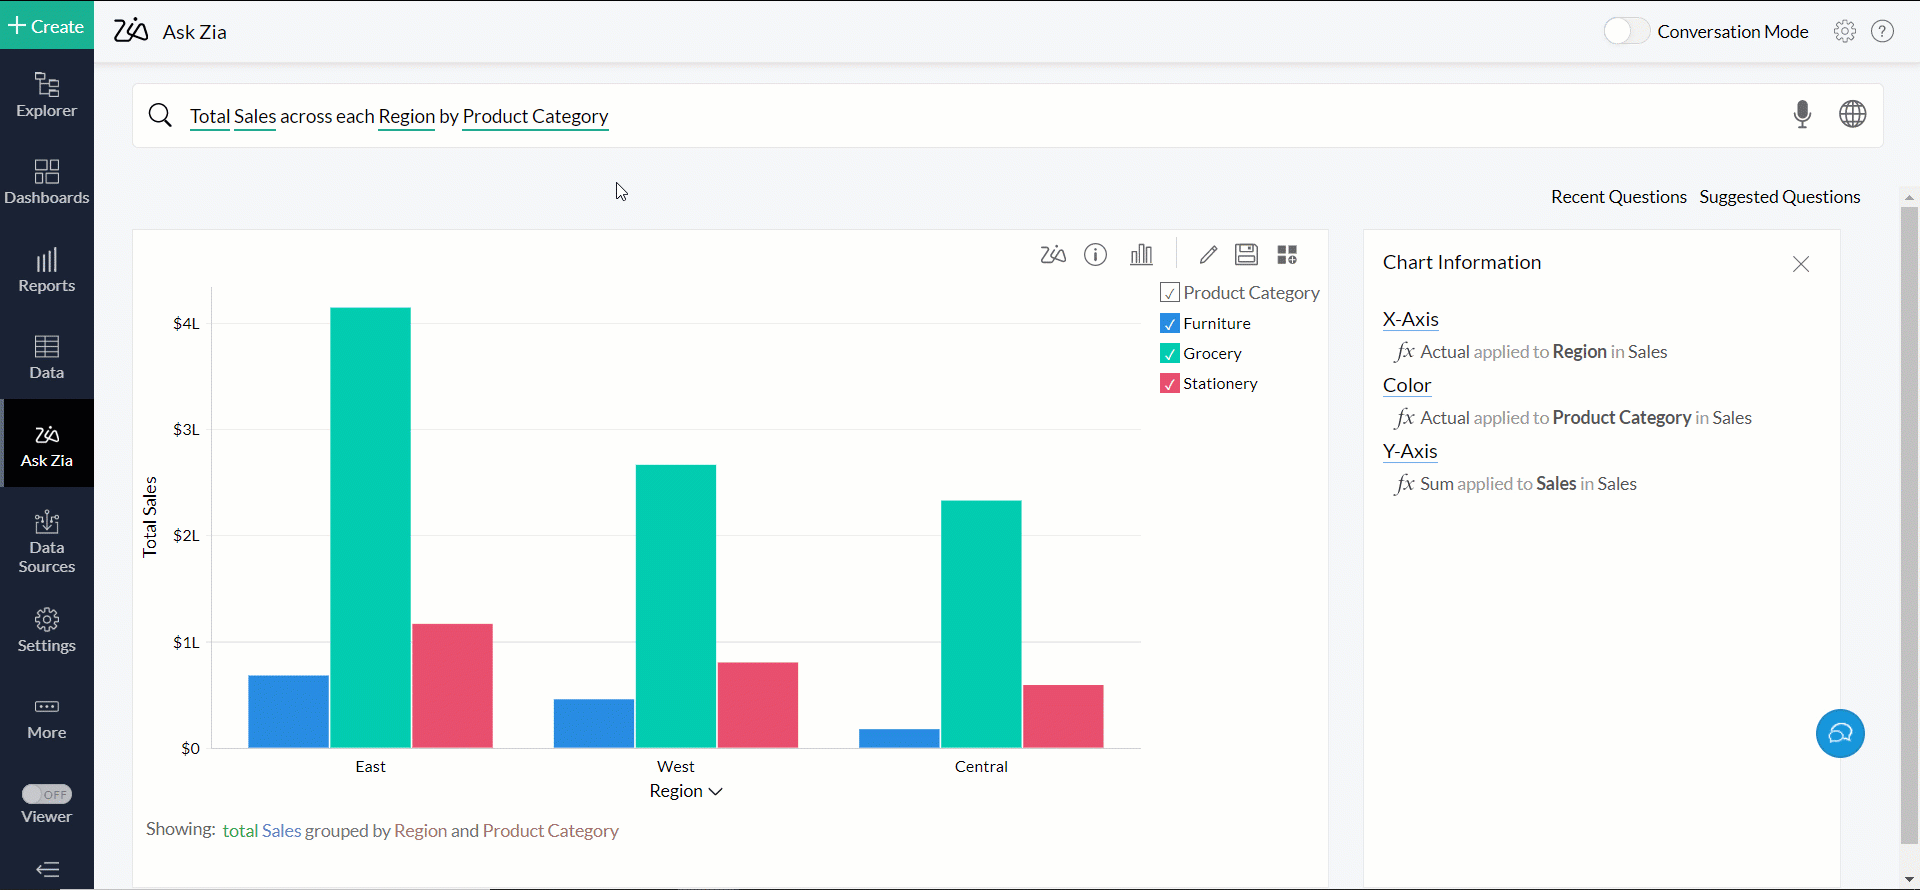
Task: Open the chat support bubble icon
Action: pyautogui.click(x=1840, y=733)
